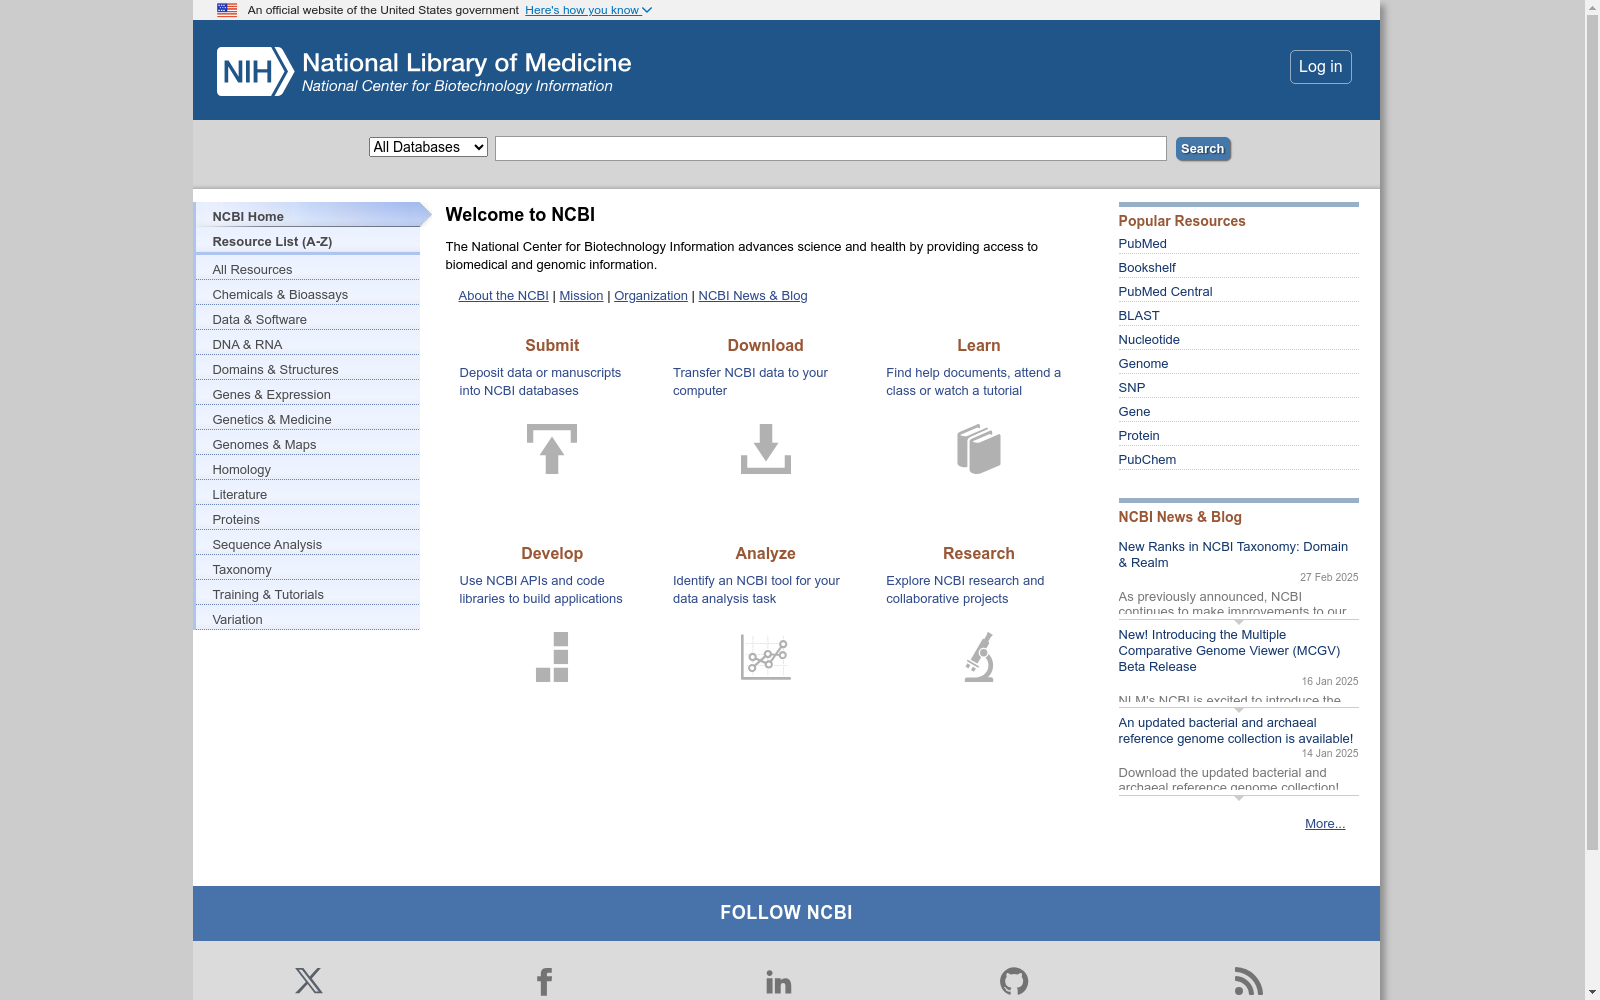Open Genes & Expression category
This screenshot has height=1000, width=1600.
click(308, 394)
